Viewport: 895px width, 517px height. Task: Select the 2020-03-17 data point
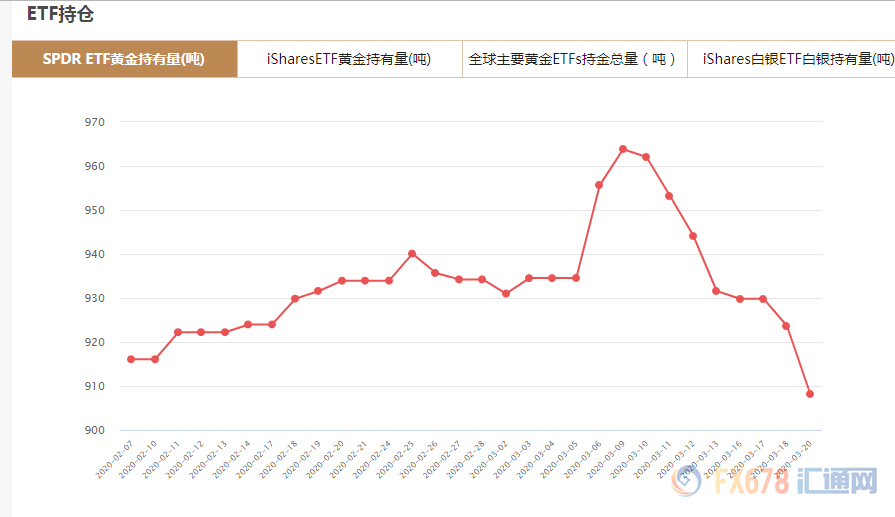click(763, 299)
